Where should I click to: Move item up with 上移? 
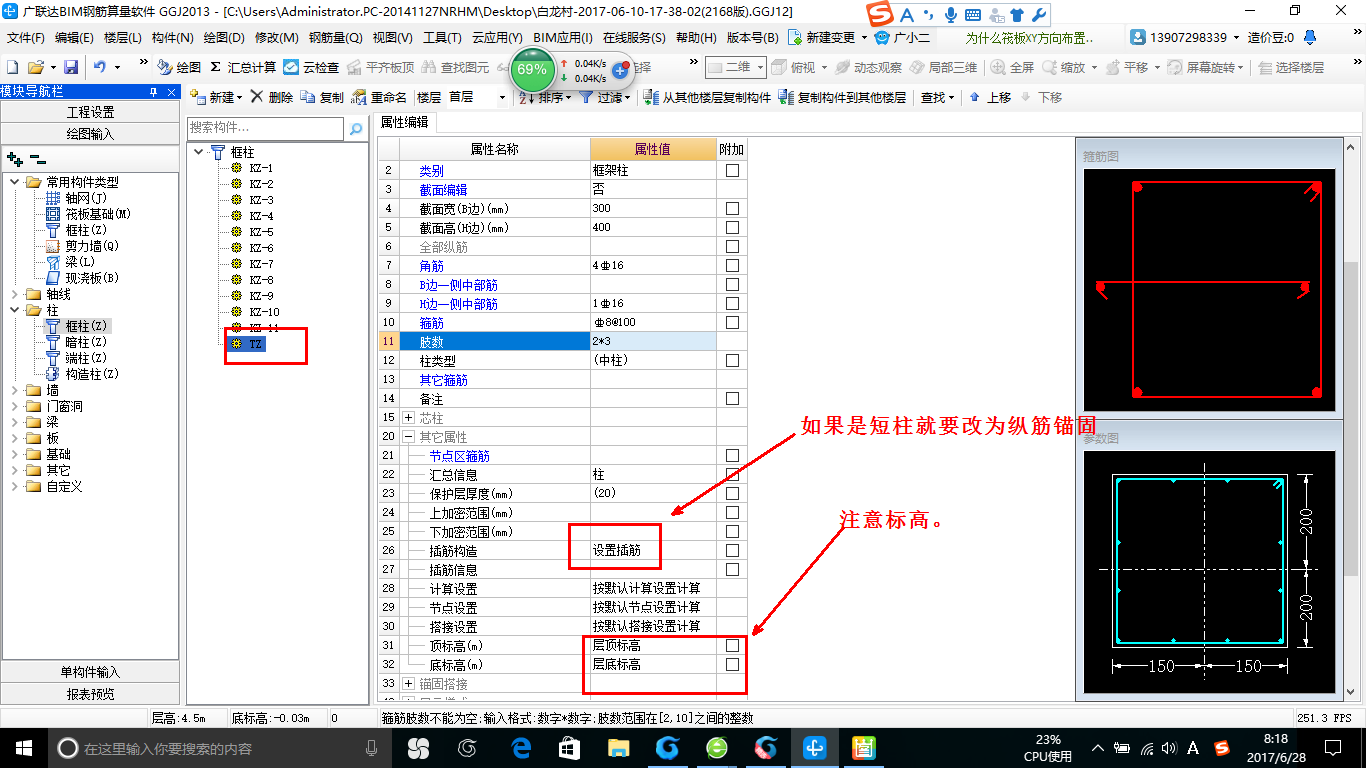point(990,97)
